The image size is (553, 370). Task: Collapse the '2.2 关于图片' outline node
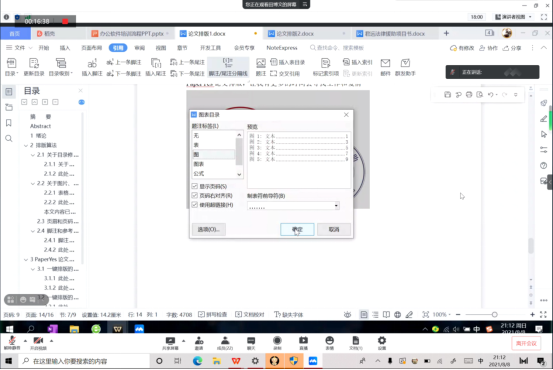pyautogui.click(x=33, y=183)
